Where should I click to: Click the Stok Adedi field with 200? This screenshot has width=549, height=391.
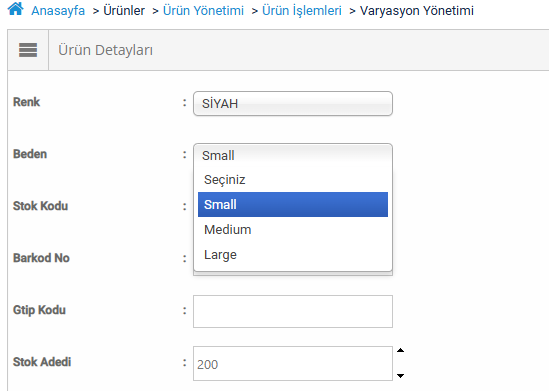[x=293, y=364]
